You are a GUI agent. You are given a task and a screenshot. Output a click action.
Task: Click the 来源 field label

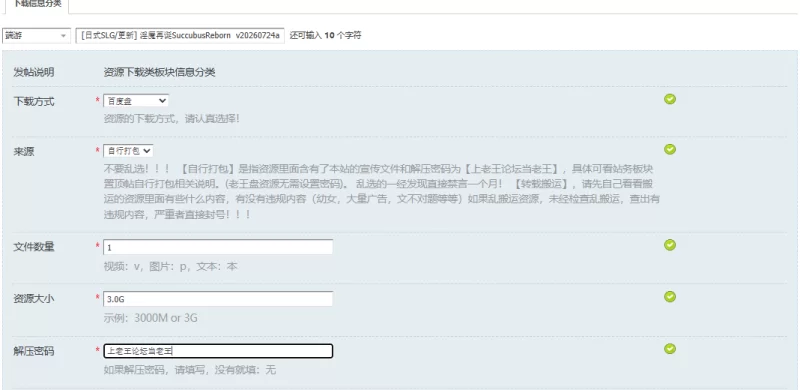tap(23, 152)
